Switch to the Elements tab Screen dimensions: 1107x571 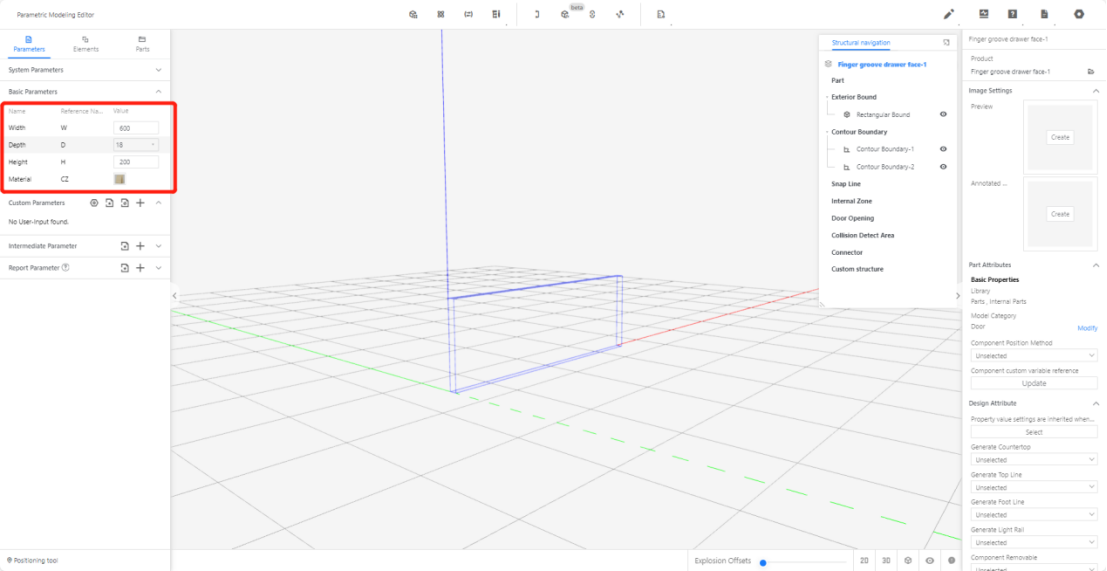(86, 43)
